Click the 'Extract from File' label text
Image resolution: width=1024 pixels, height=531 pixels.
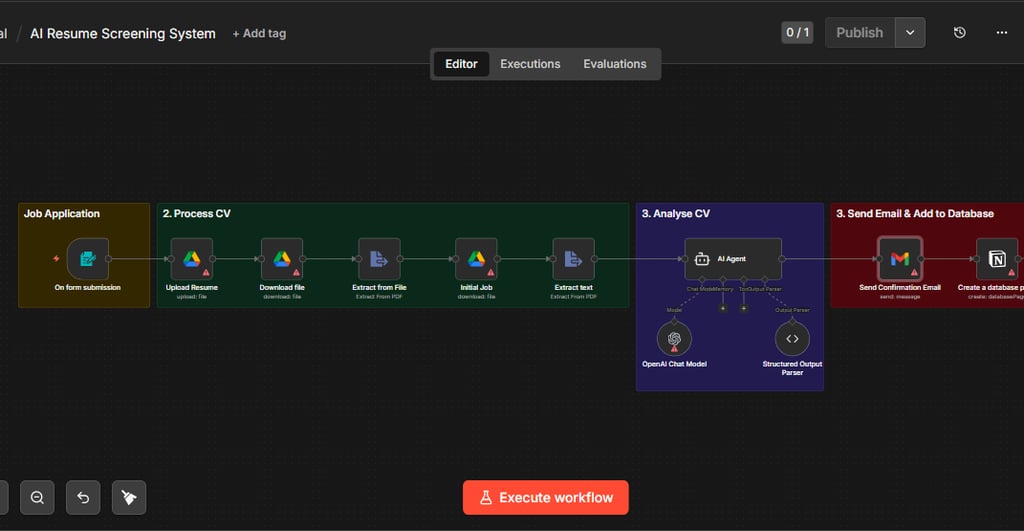pos(379,287)
